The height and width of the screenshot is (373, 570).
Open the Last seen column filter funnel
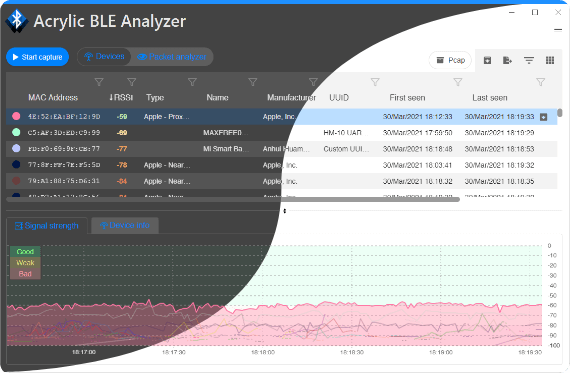click(x=541, y=82)
